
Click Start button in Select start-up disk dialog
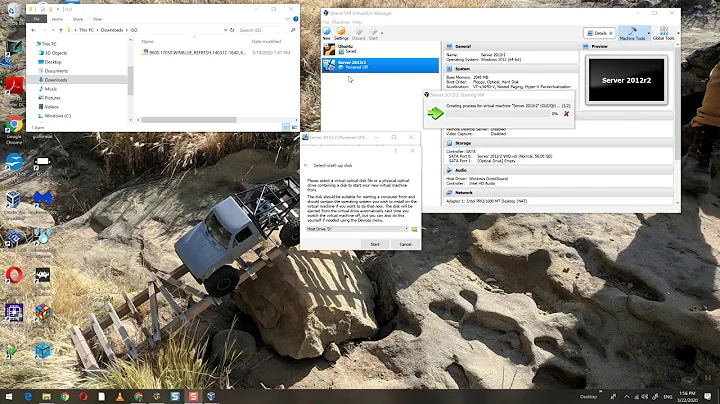pos(375,244)
